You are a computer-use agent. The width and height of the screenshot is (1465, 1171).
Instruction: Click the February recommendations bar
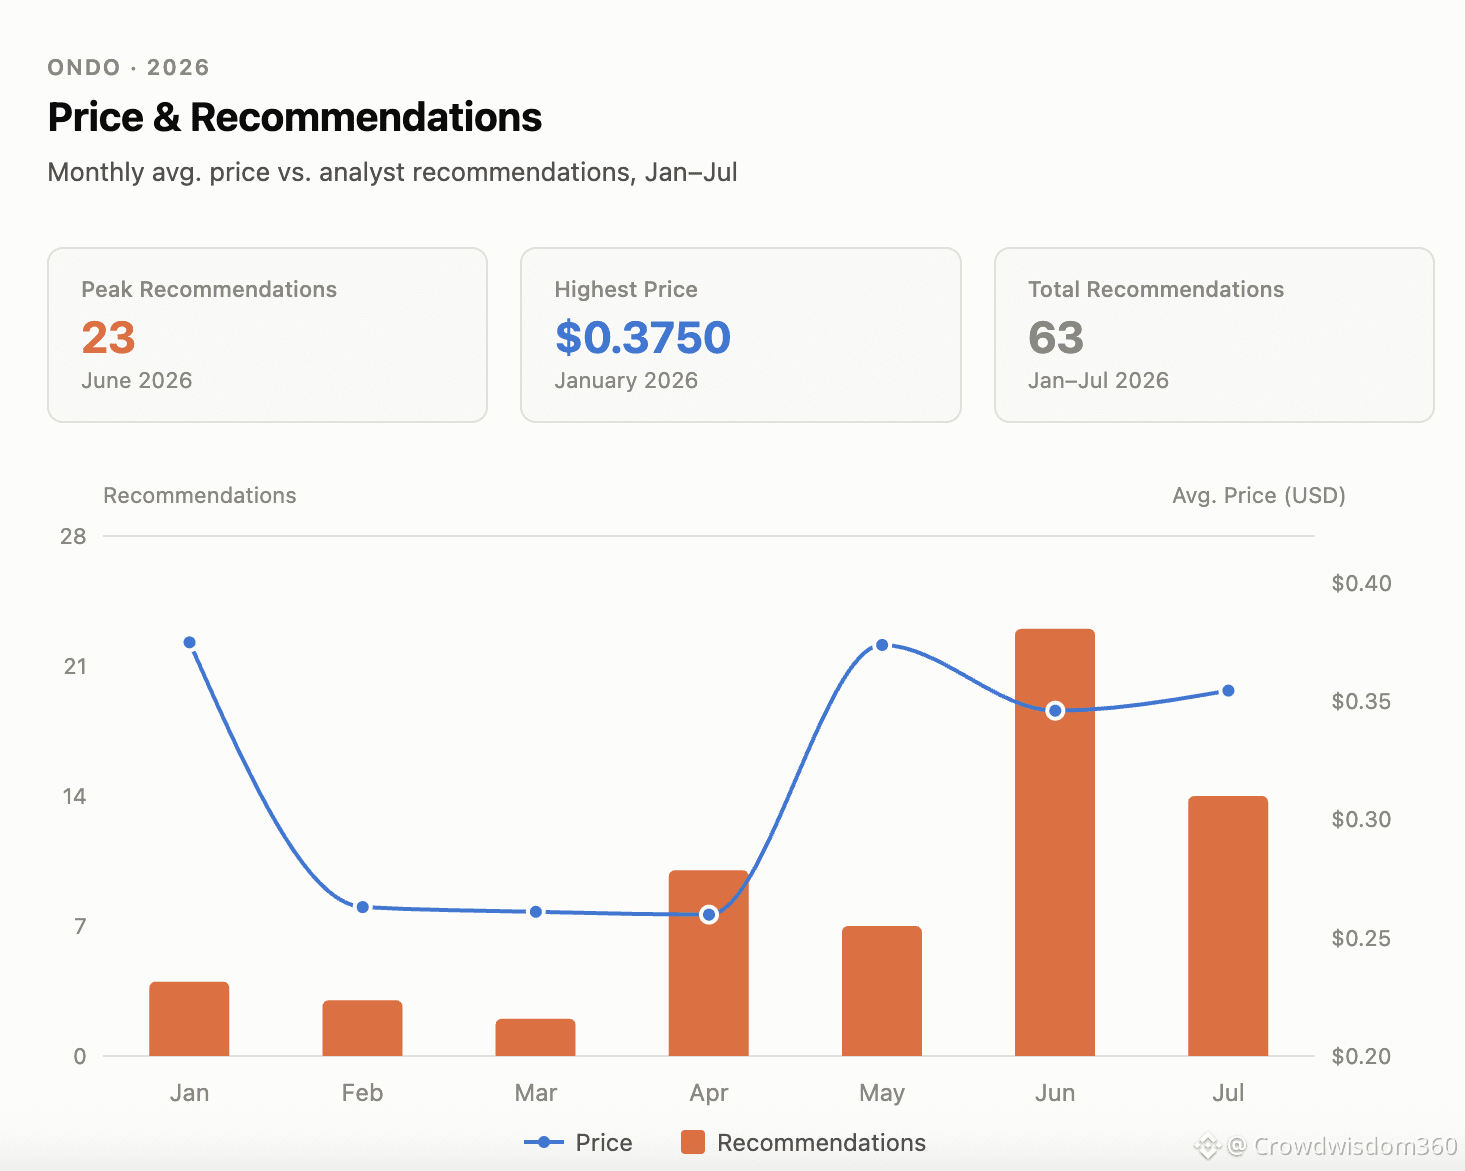pos(362,1028)
